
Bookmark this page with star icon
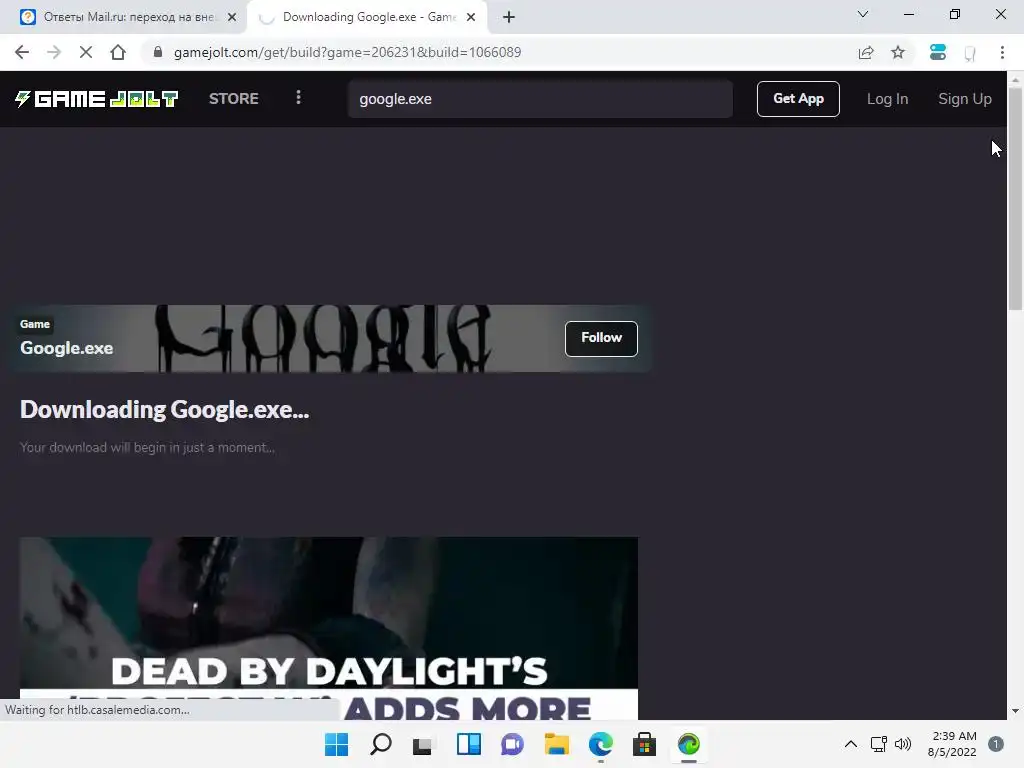pos(898,52)
